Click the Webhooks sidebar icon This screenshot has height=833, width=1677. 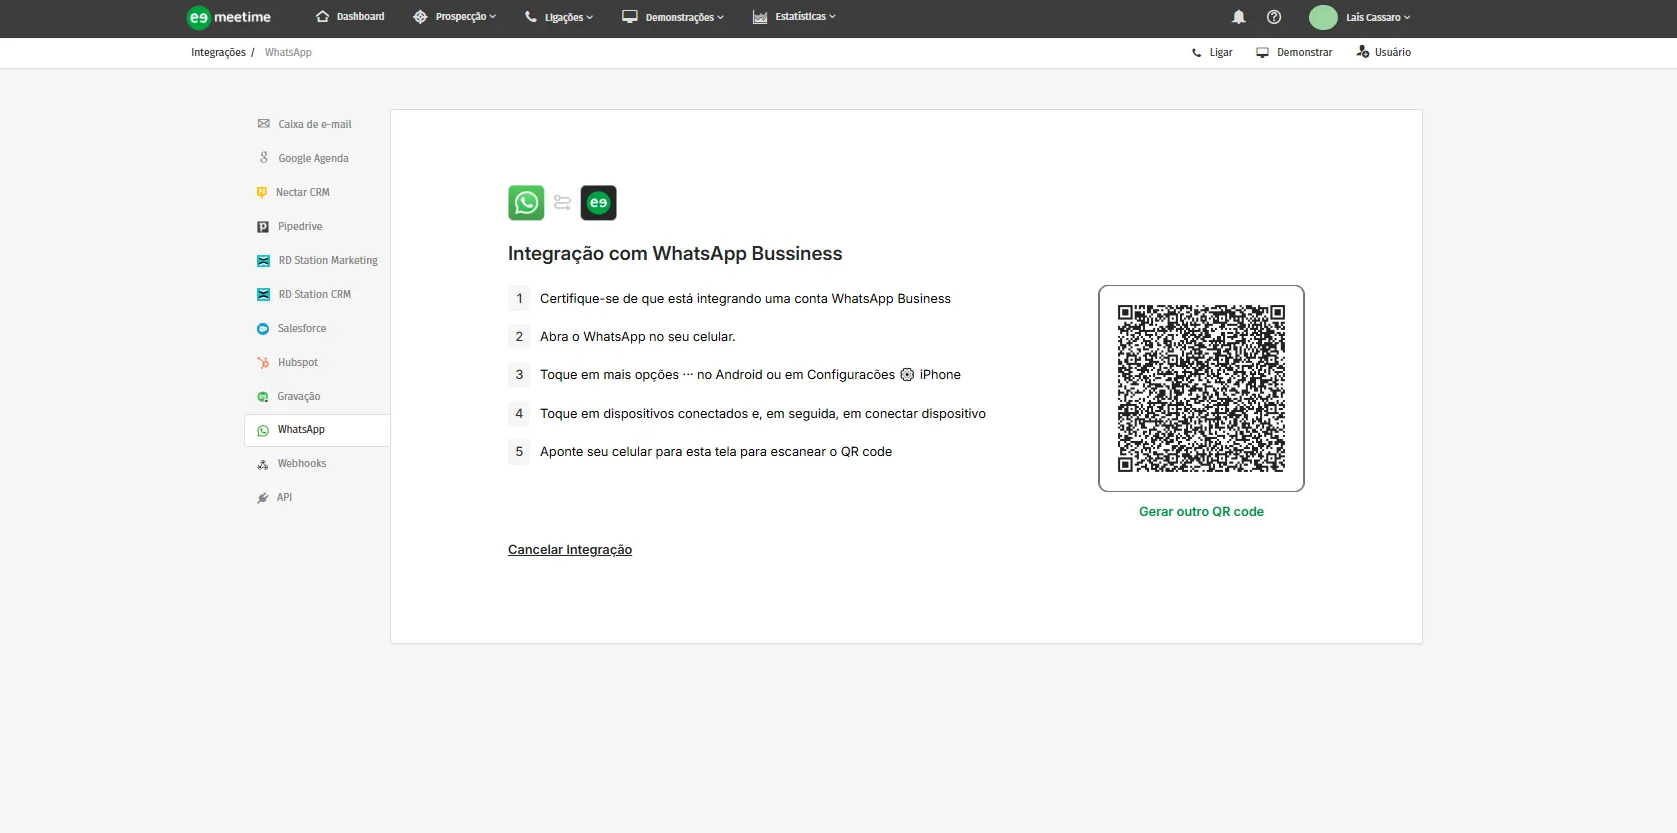click(263, 464)
